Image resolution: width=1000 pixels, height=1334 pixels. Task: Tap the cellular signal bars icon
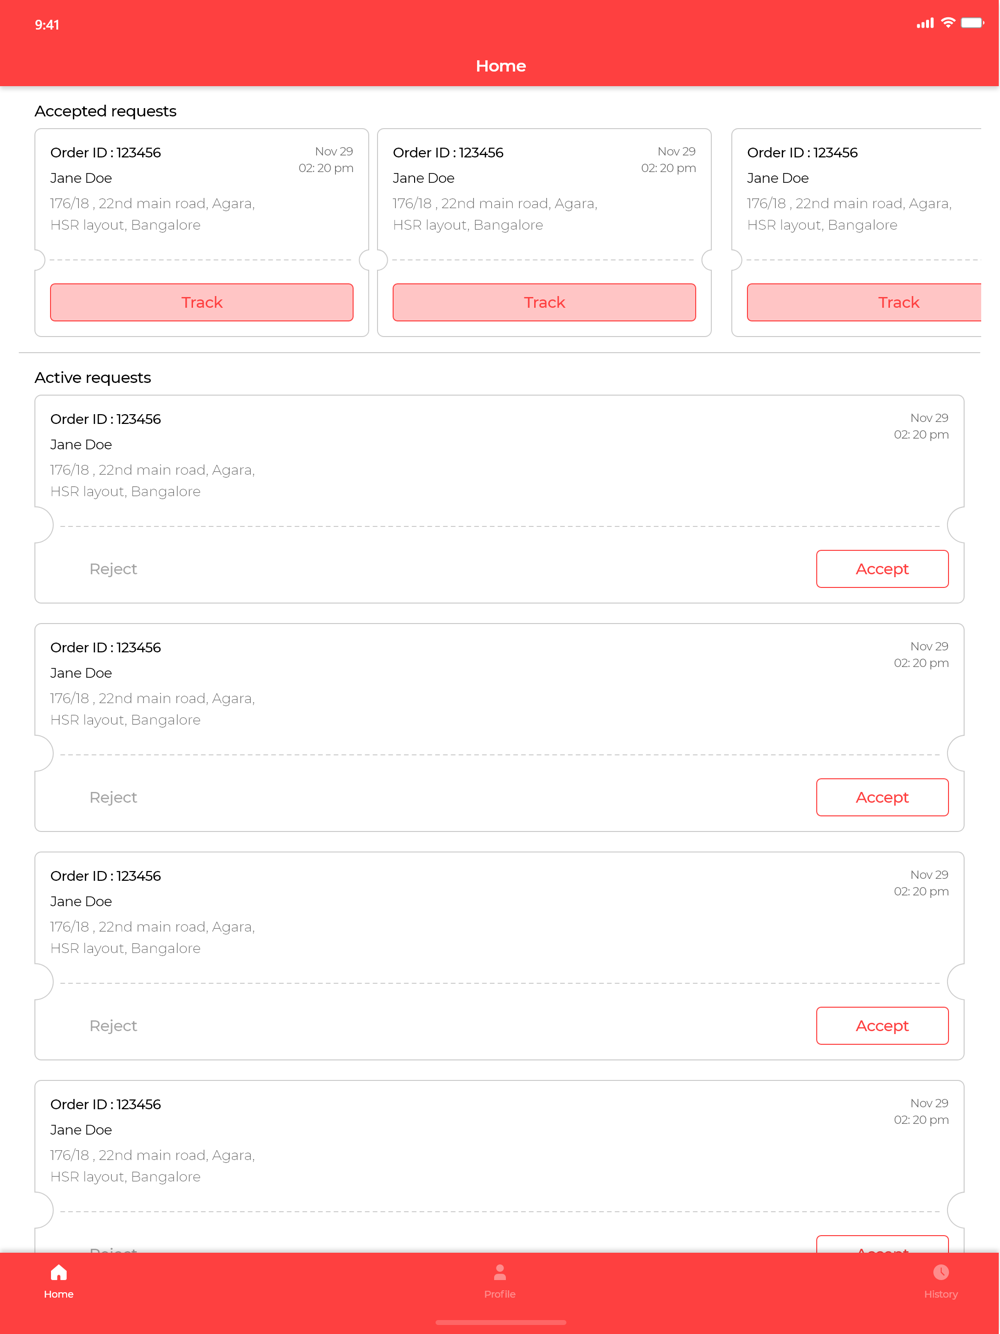pos(925,23)
